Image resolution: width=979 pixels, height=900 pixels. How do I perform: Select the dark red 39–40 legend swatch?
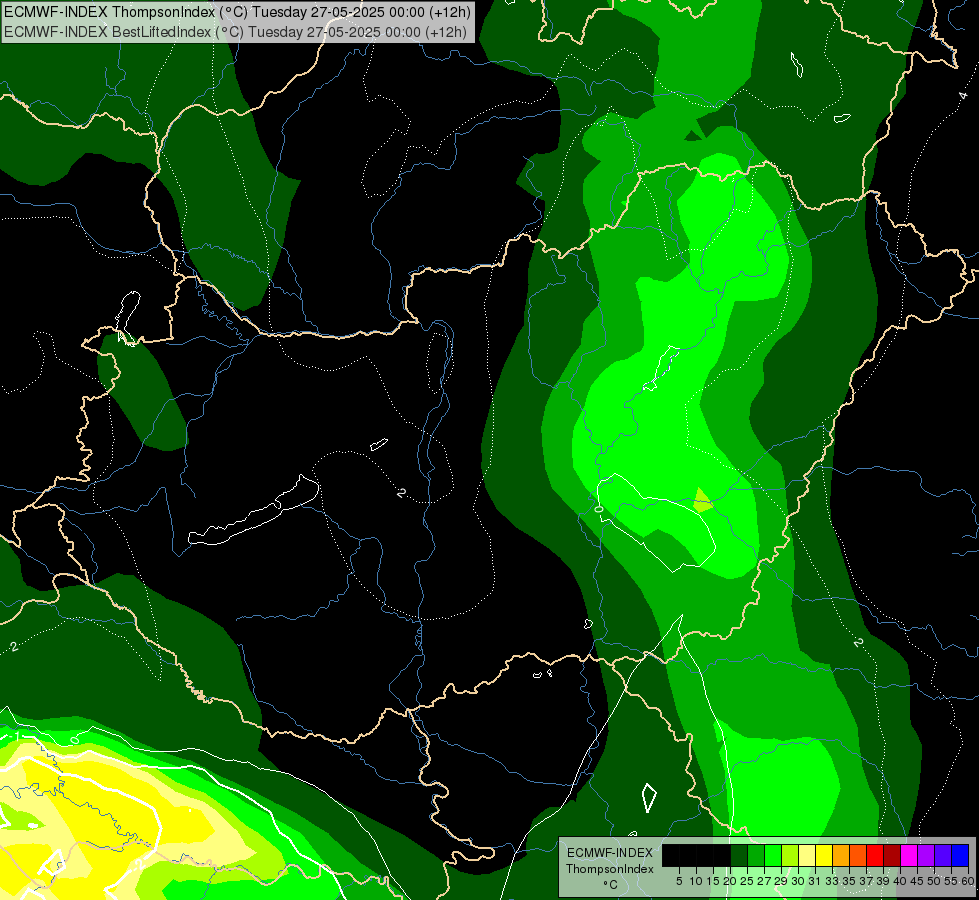(892, 855)
